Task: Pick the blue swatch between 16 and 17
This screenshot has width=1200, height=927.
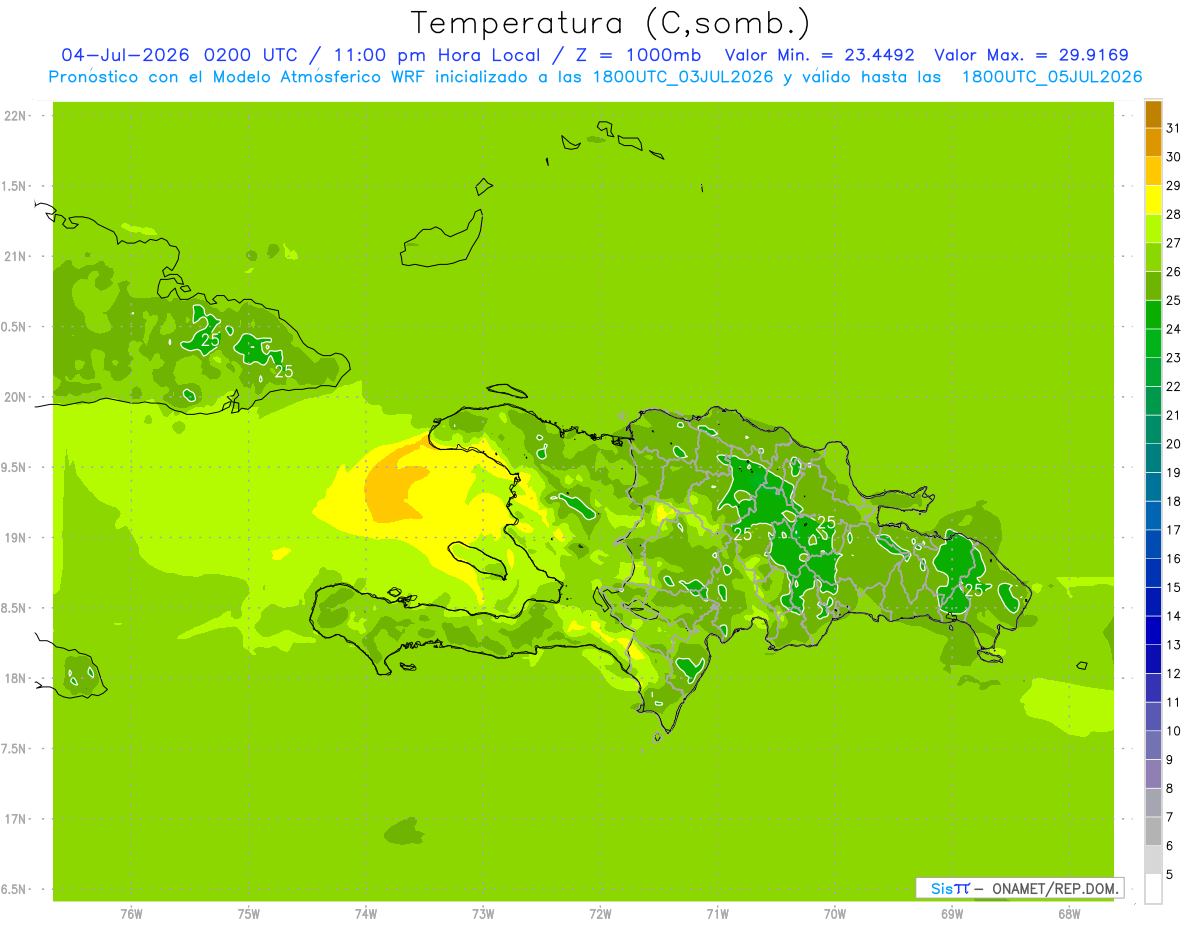Action: (1153, 544)
